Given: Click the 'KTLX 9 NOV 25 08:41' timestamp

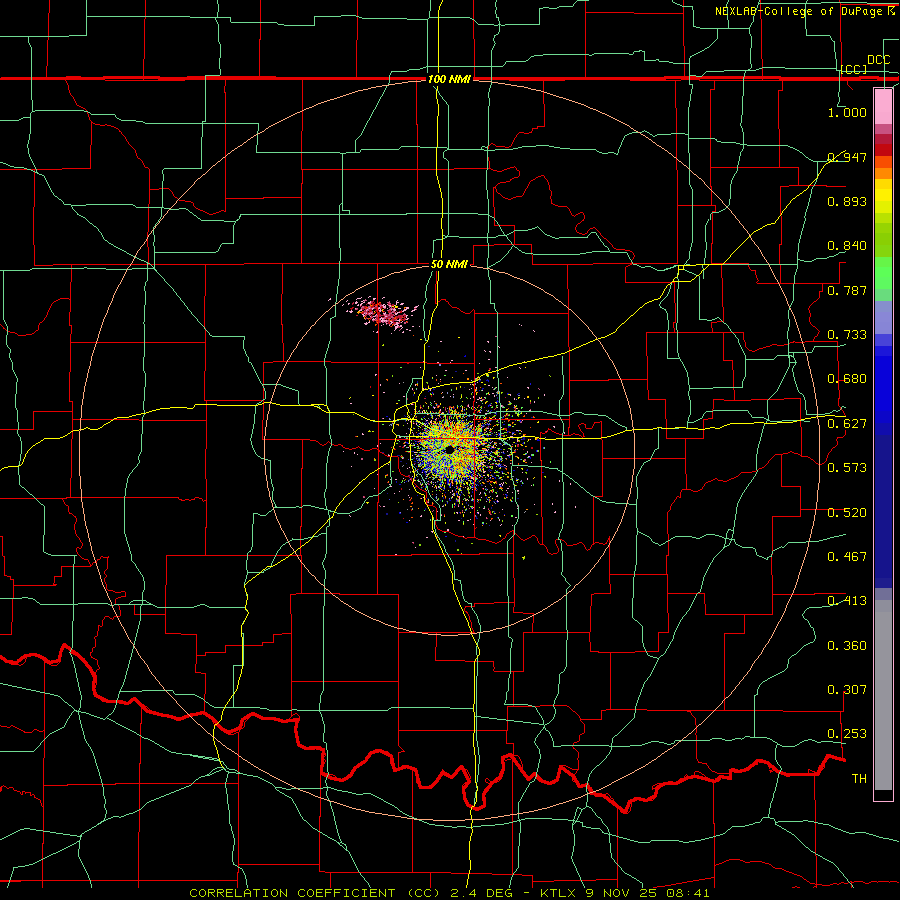Looking at the screenshot, I should (x=624, y=893).
